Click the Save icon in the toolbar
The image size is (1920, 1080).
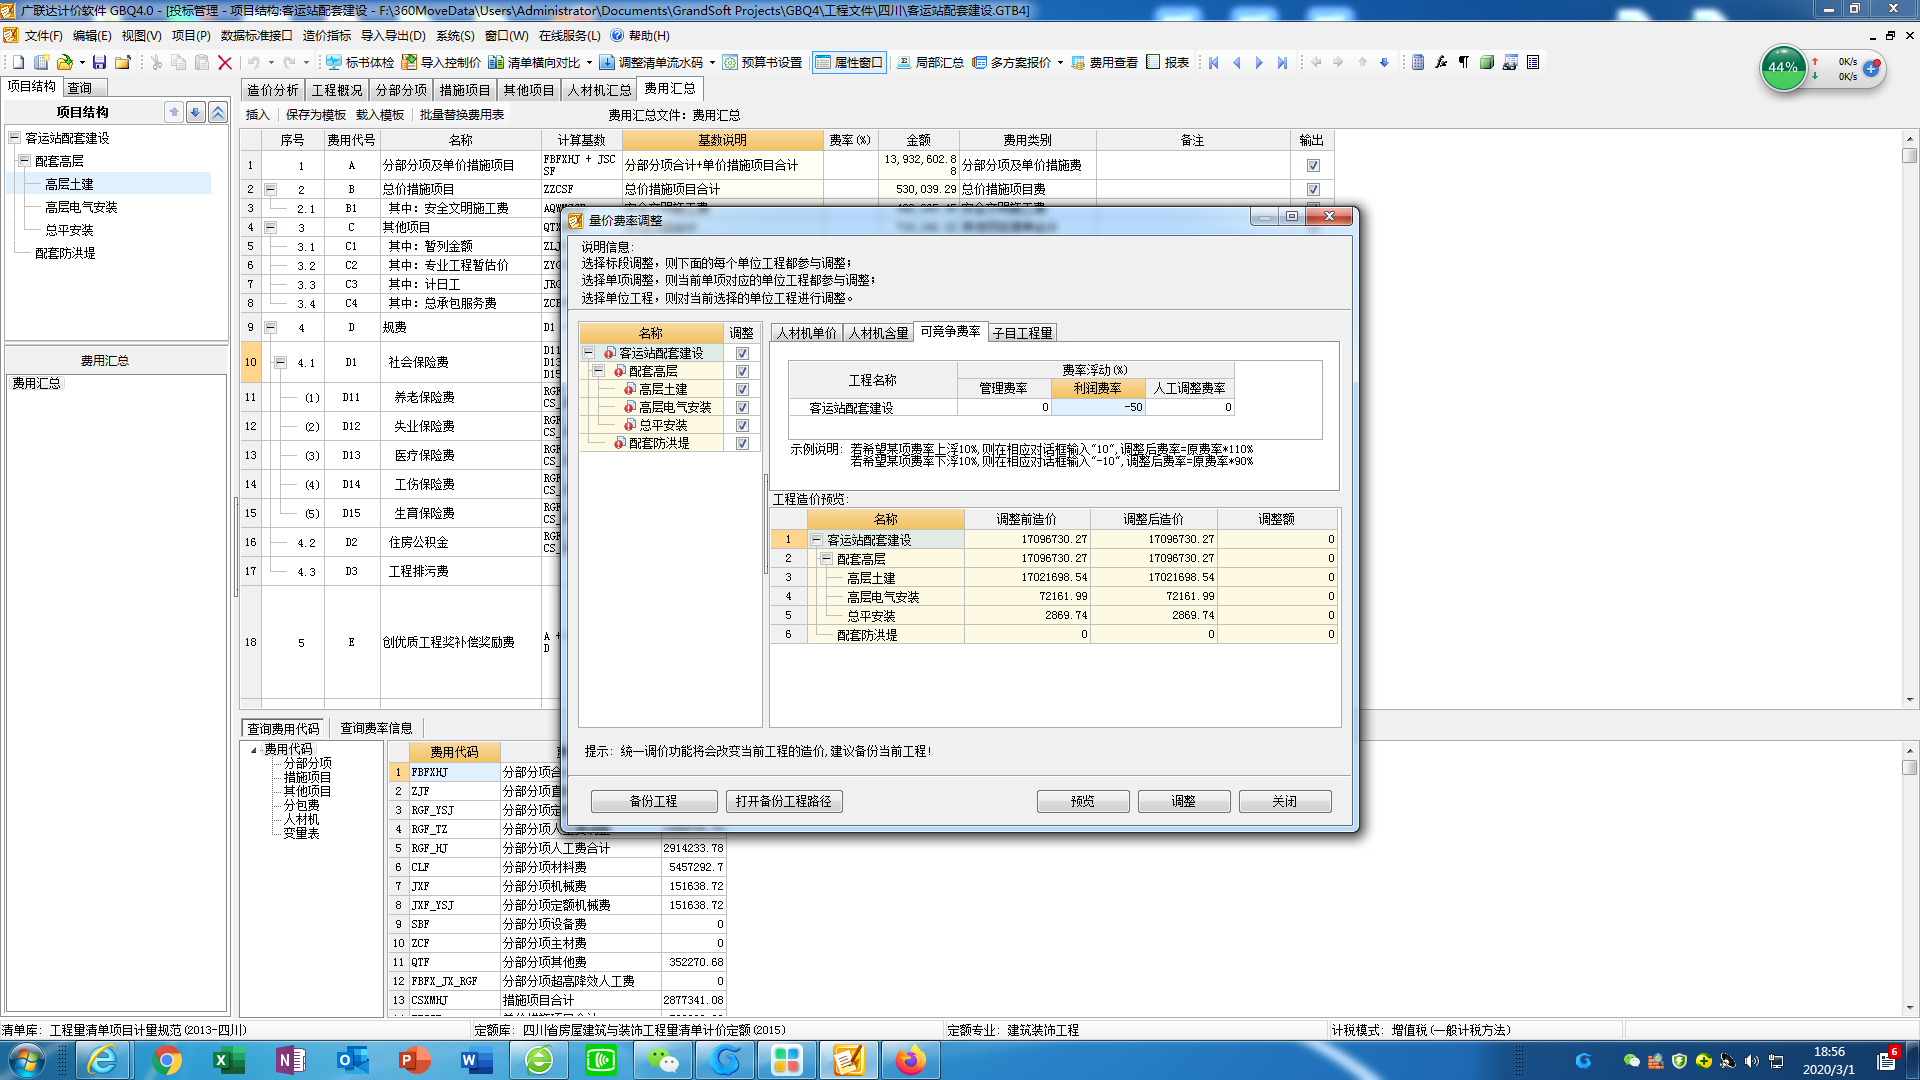click(99, 62)
